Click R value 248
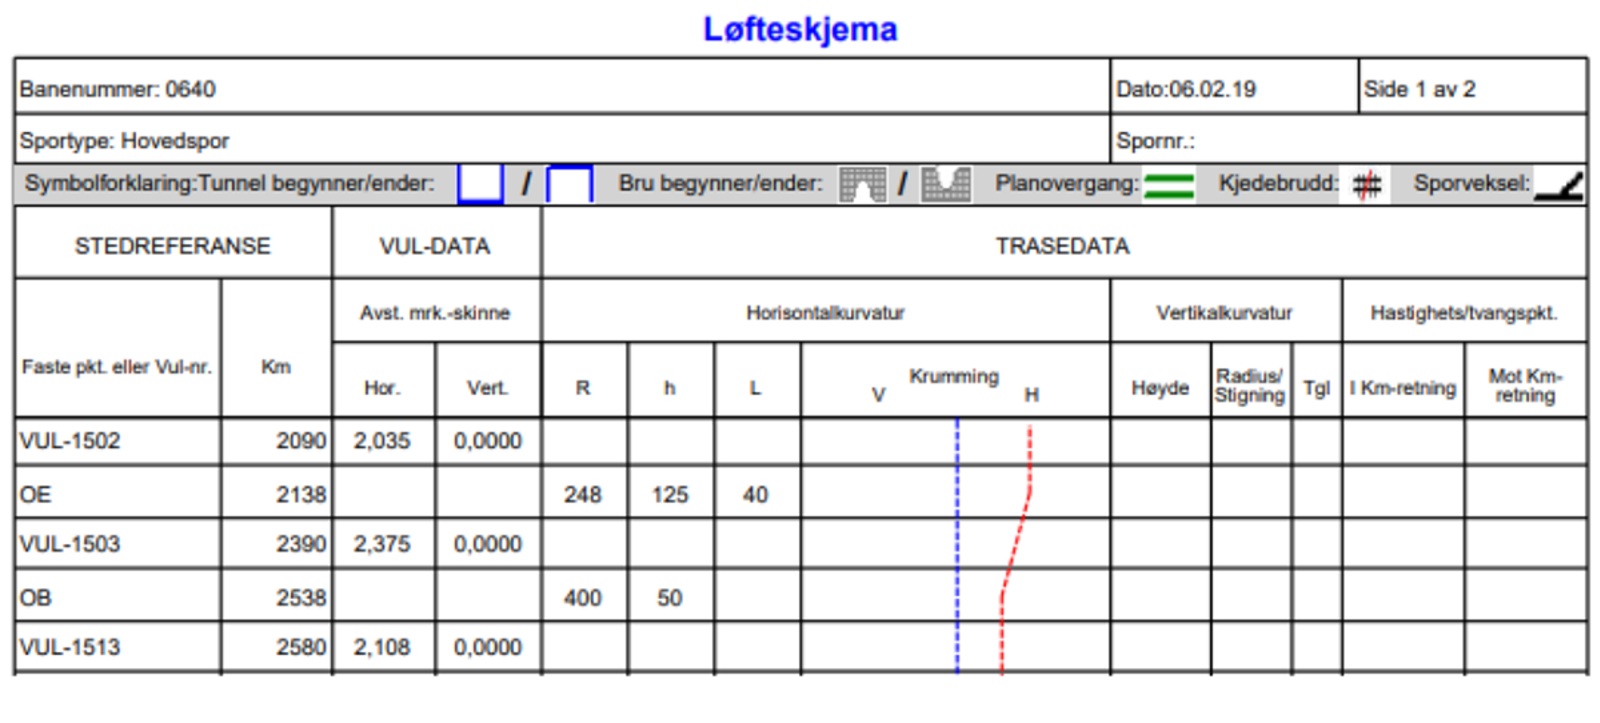Image resolution: width=1600 pixels, height=723 pixels. (x=583, y=495)
